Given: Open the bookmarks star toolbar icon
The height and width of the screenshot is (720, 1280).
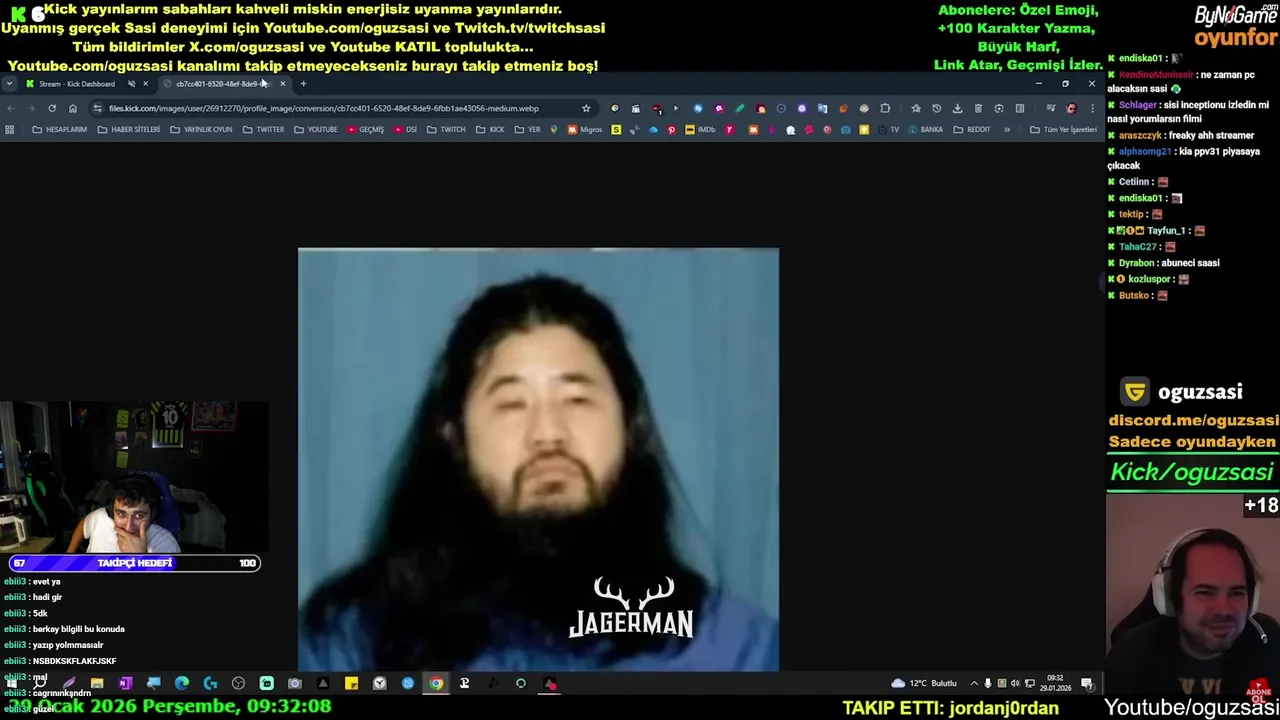Looking at the screenshot, I should (x=916, y=108).
